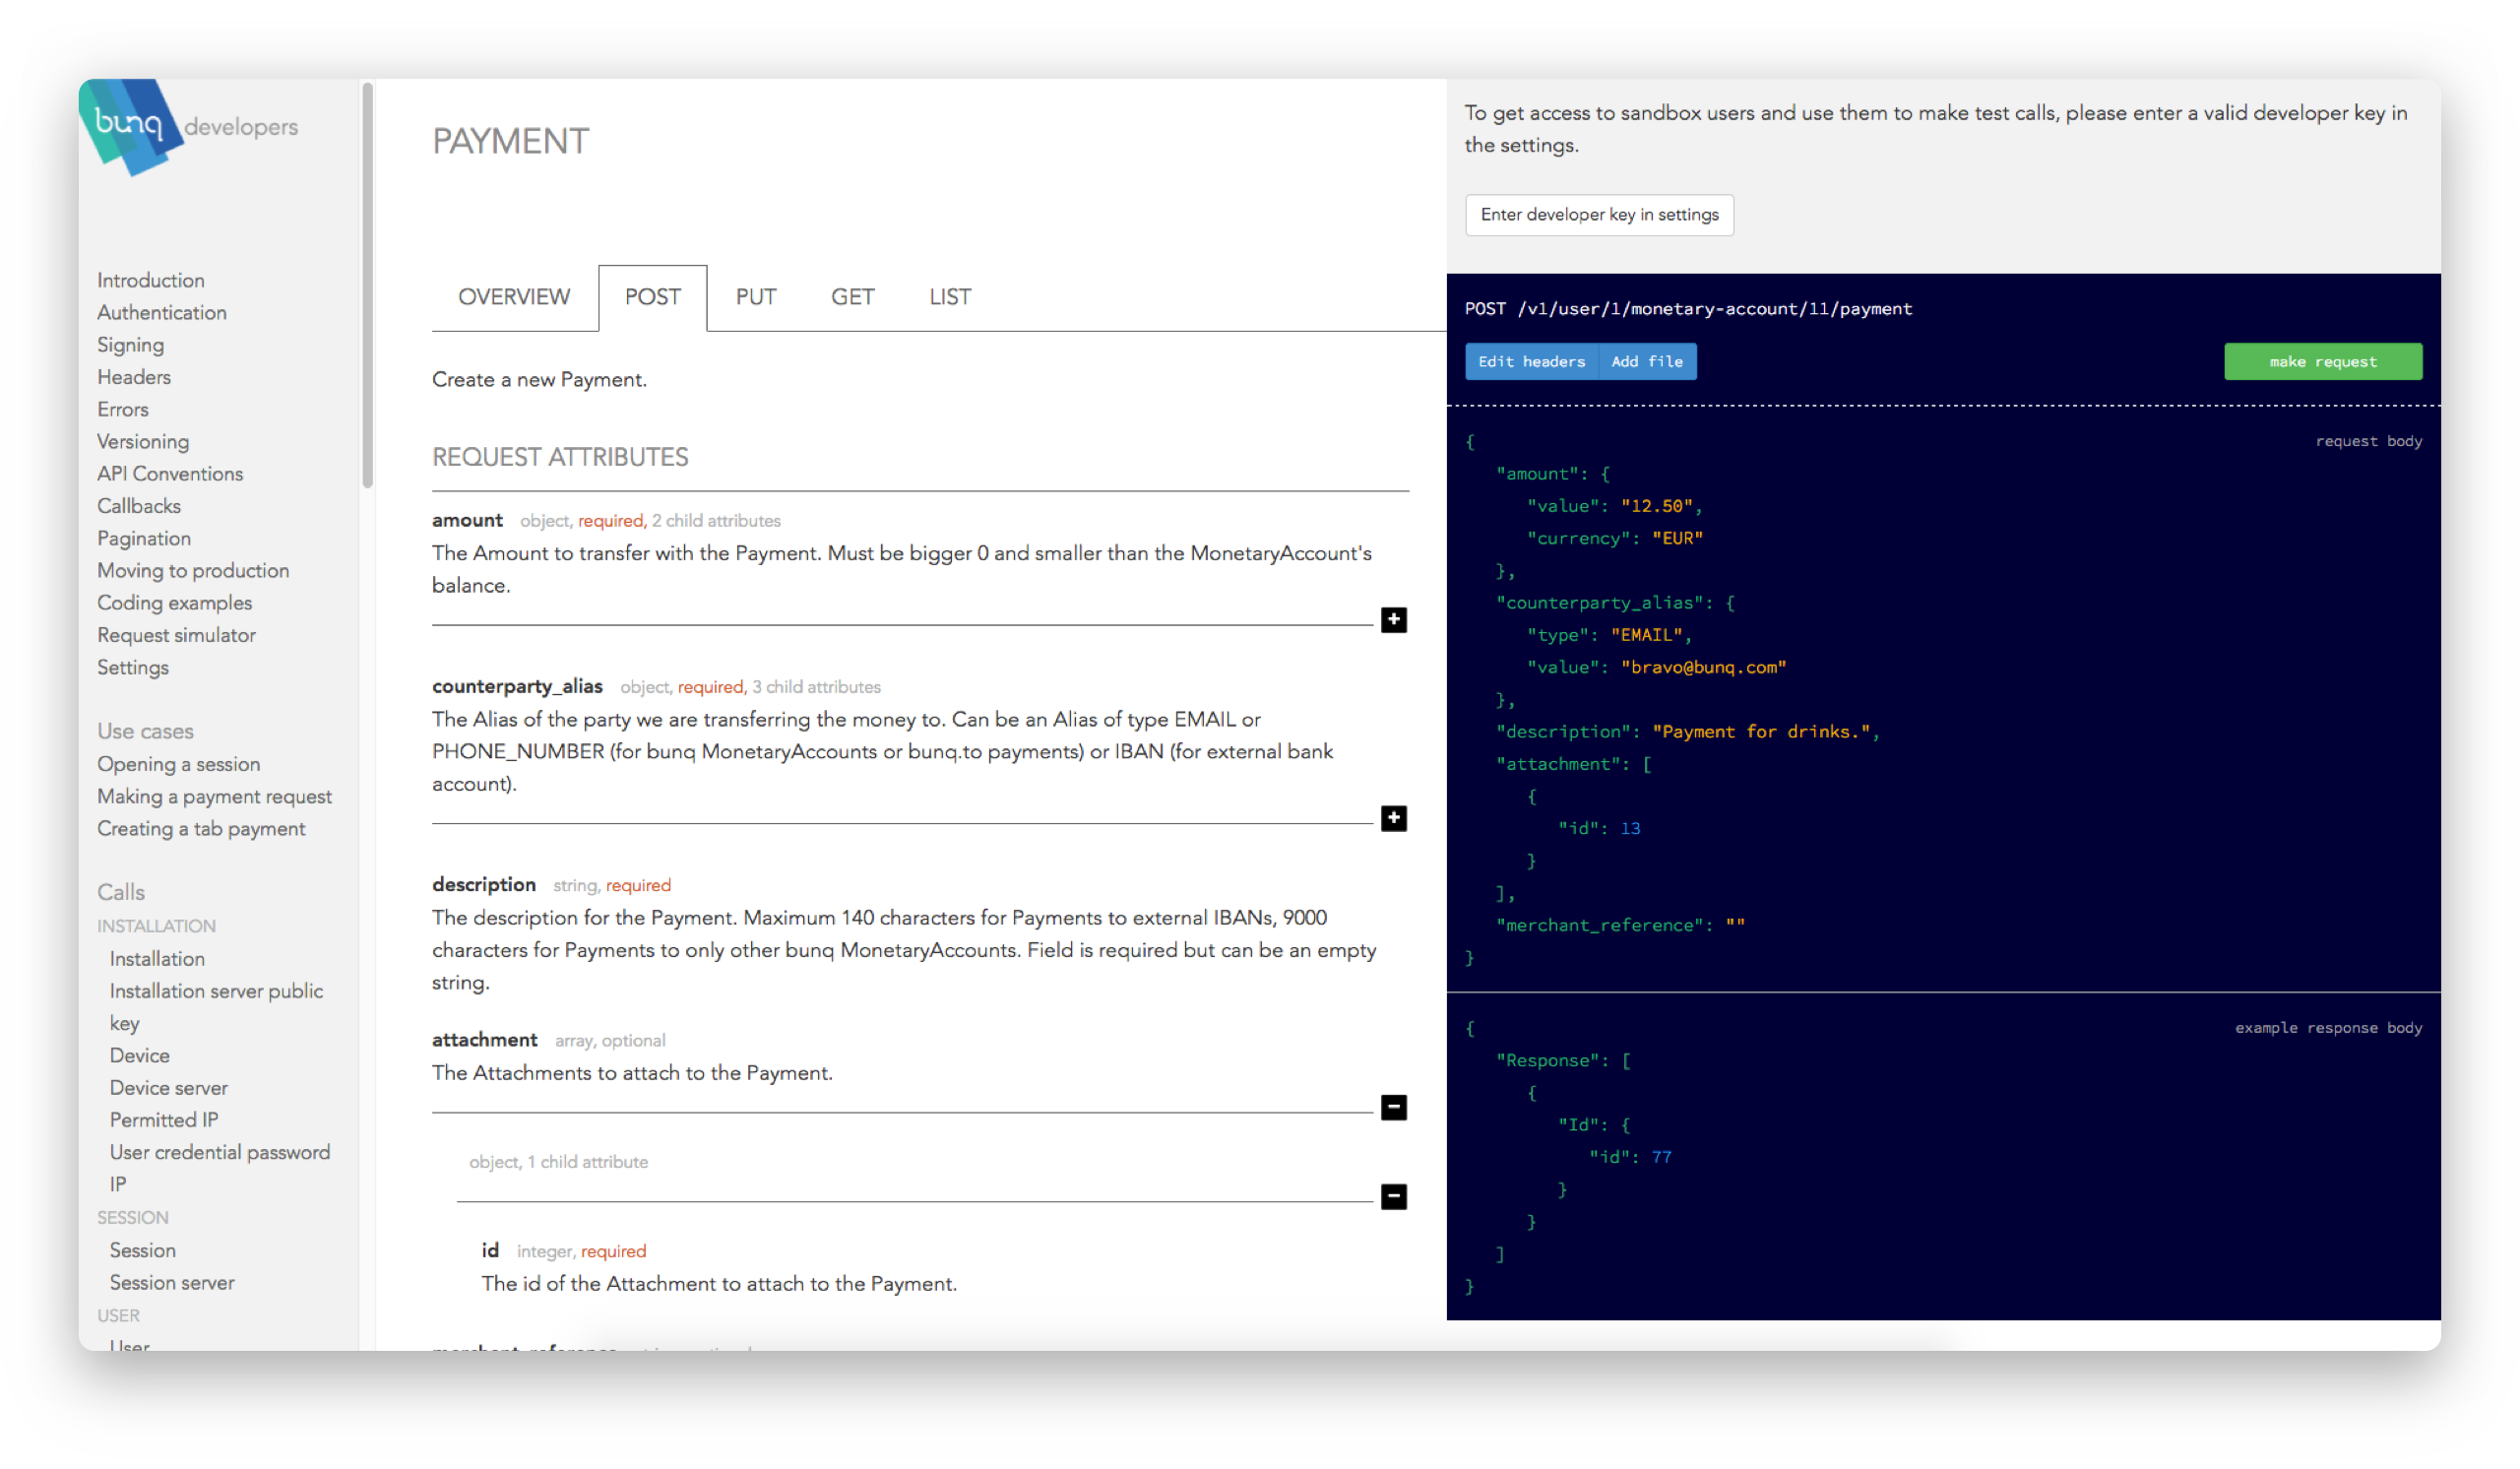Click the Edit headers button
Image resolution: width=2520 pixels, height=1469 pixels.
[x=1531, y=362]
